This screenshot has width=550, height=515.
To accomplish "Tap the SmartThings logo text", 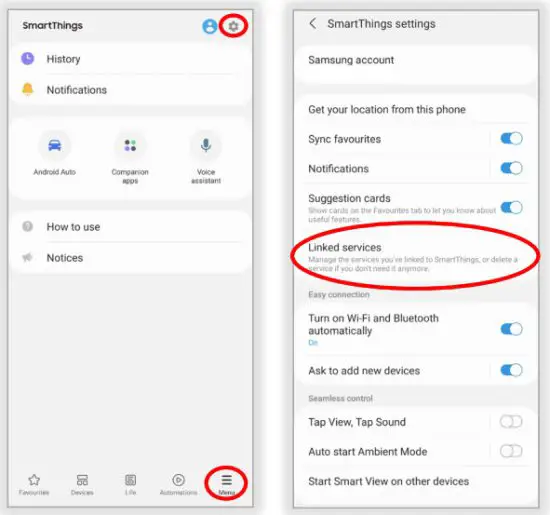I will pos(53,25).
